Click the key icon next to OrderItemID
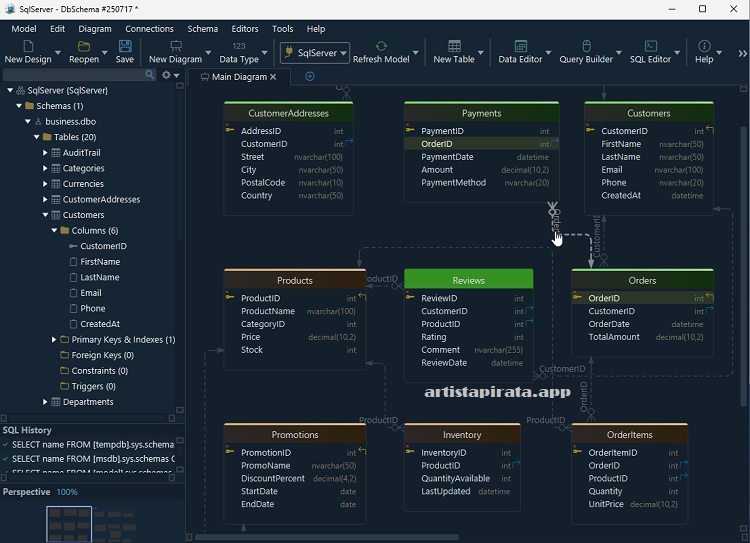Screen dimensions: 750x543 (577, 451)
